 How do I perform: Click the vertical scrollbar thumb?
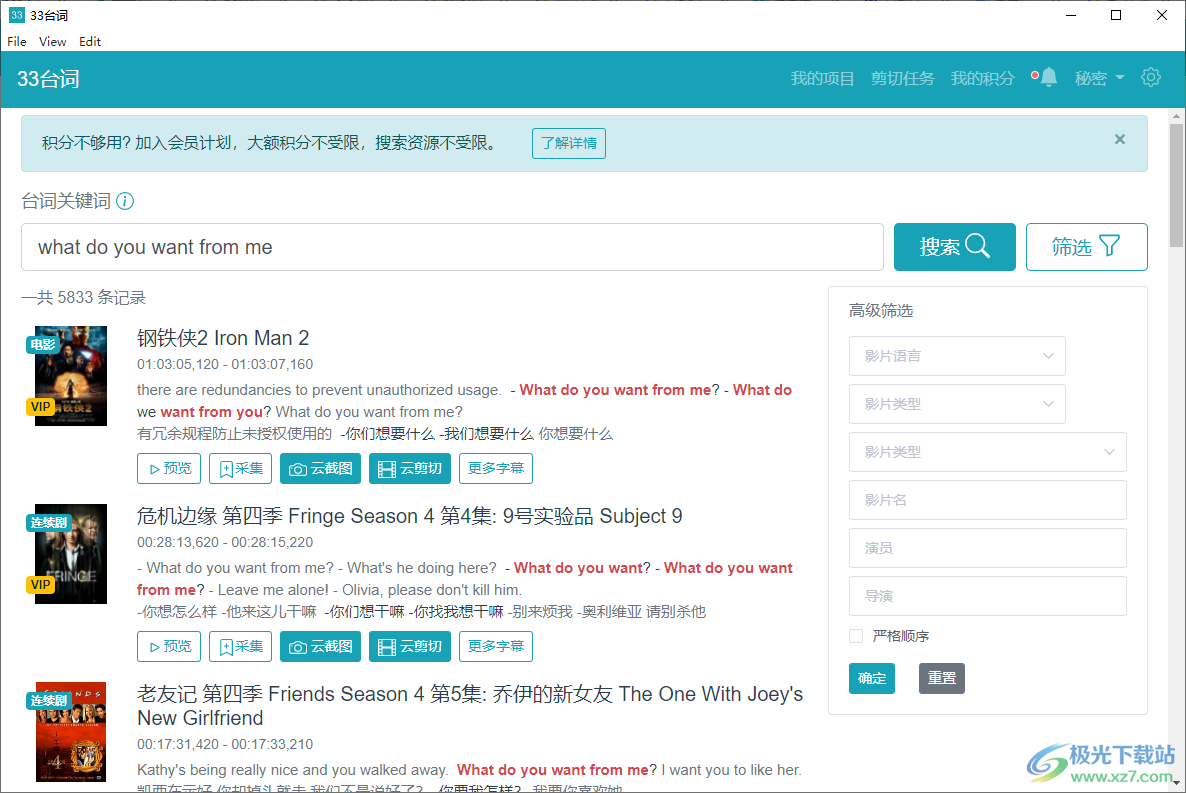1176,185
